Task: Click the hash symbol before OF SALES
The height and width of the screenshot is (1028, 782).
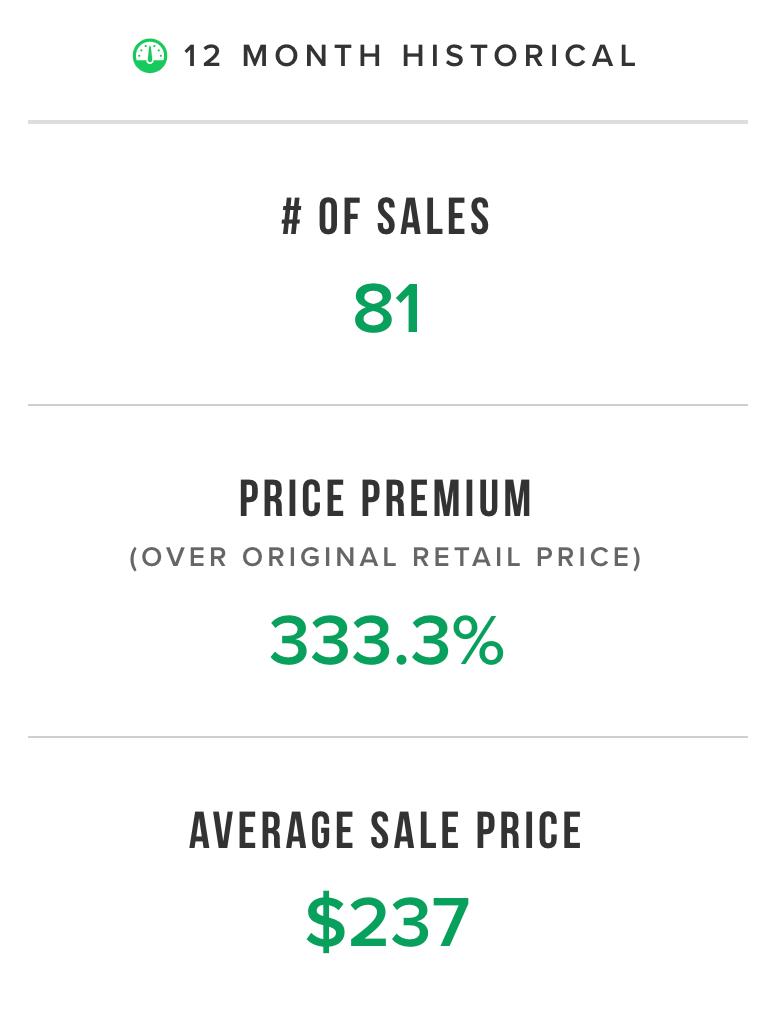Action: coord(292,218)
